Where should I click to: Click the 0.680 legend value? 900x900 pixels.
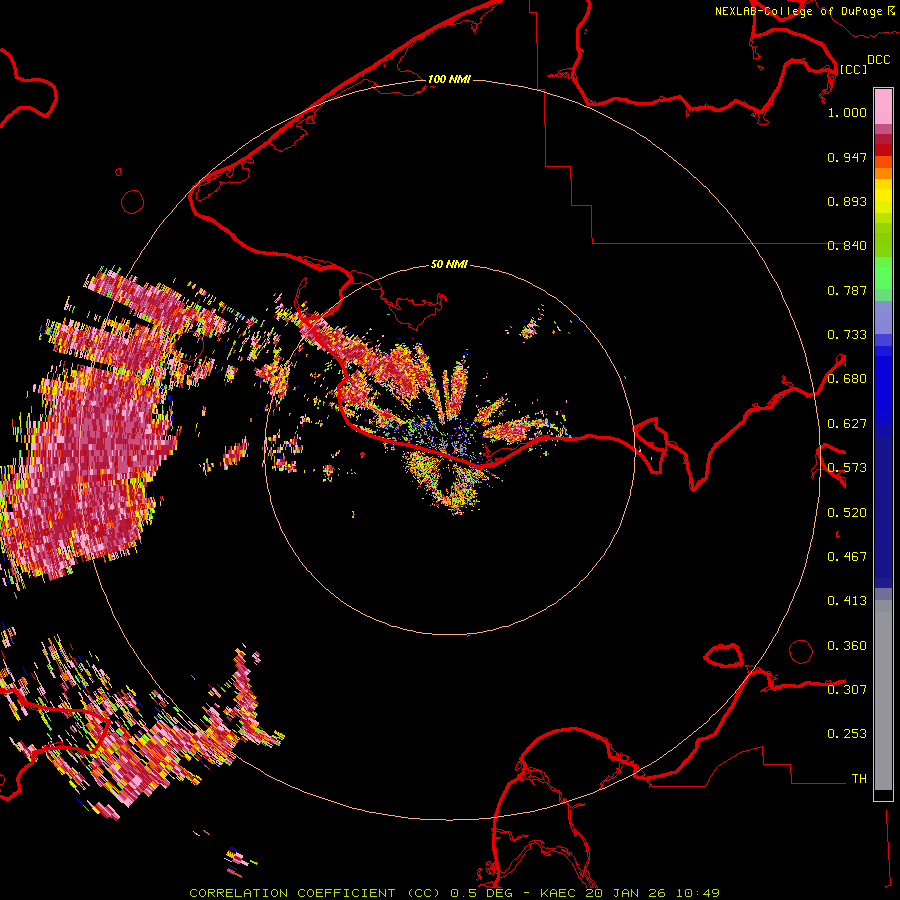tap(847, 379)
